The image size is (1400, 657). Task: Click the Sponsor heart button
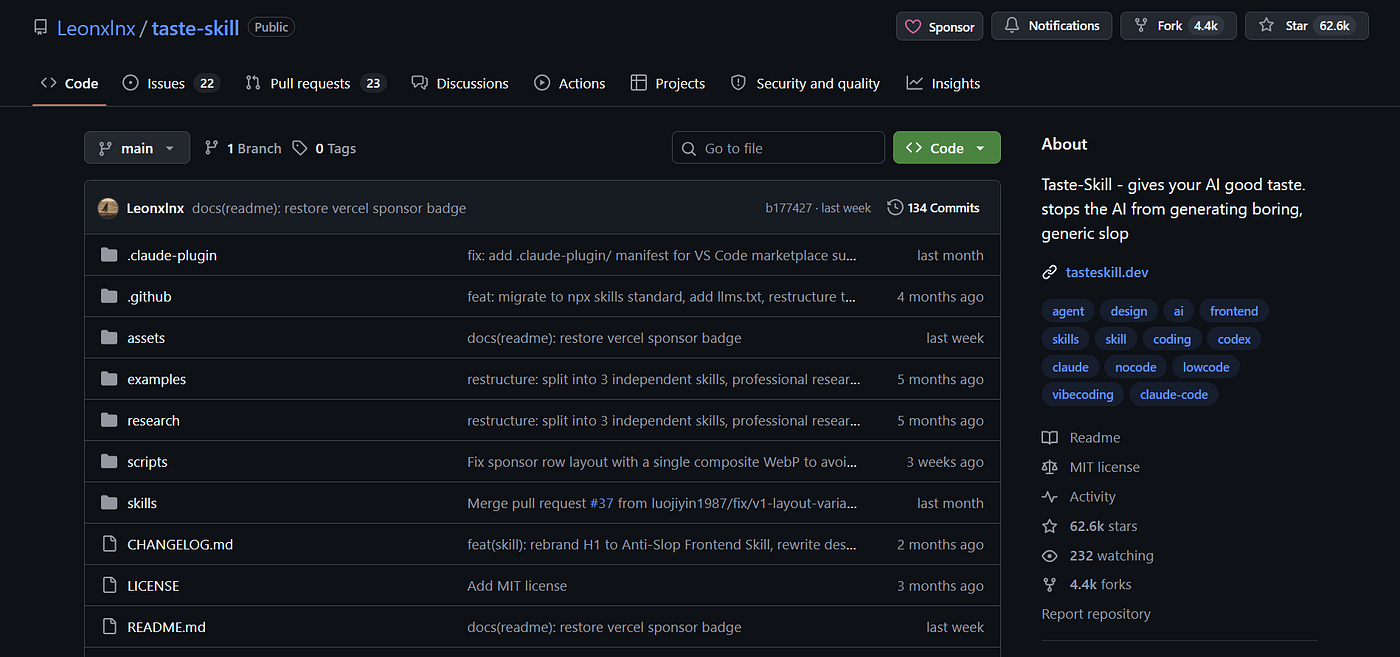click(x=940, y=26)
